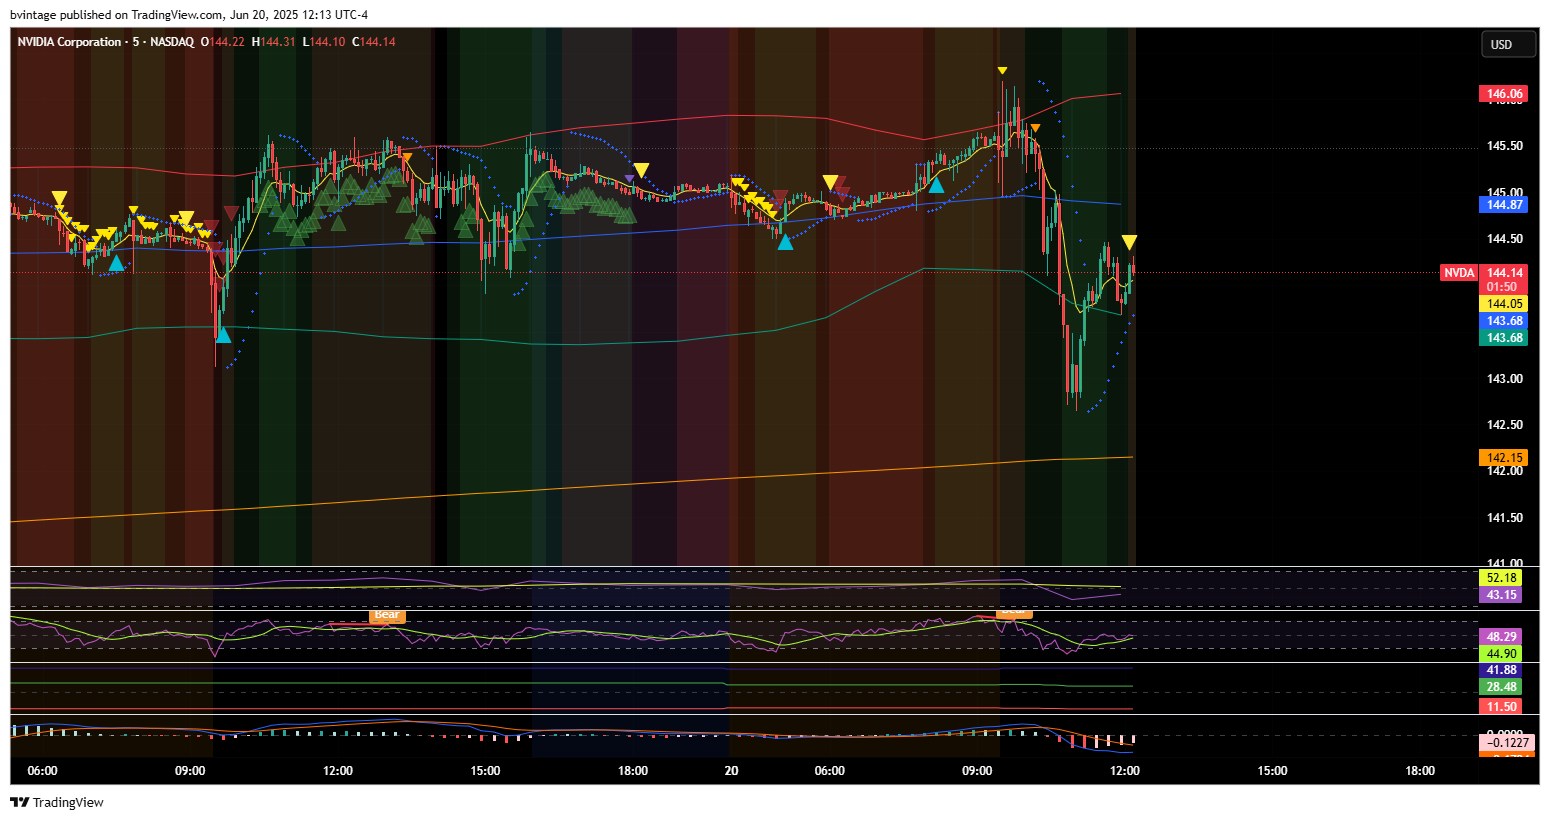Viewport: 1550px width, 820px height.
Task: Click the yellow 144.05 price label
Action: (1503, 304)
